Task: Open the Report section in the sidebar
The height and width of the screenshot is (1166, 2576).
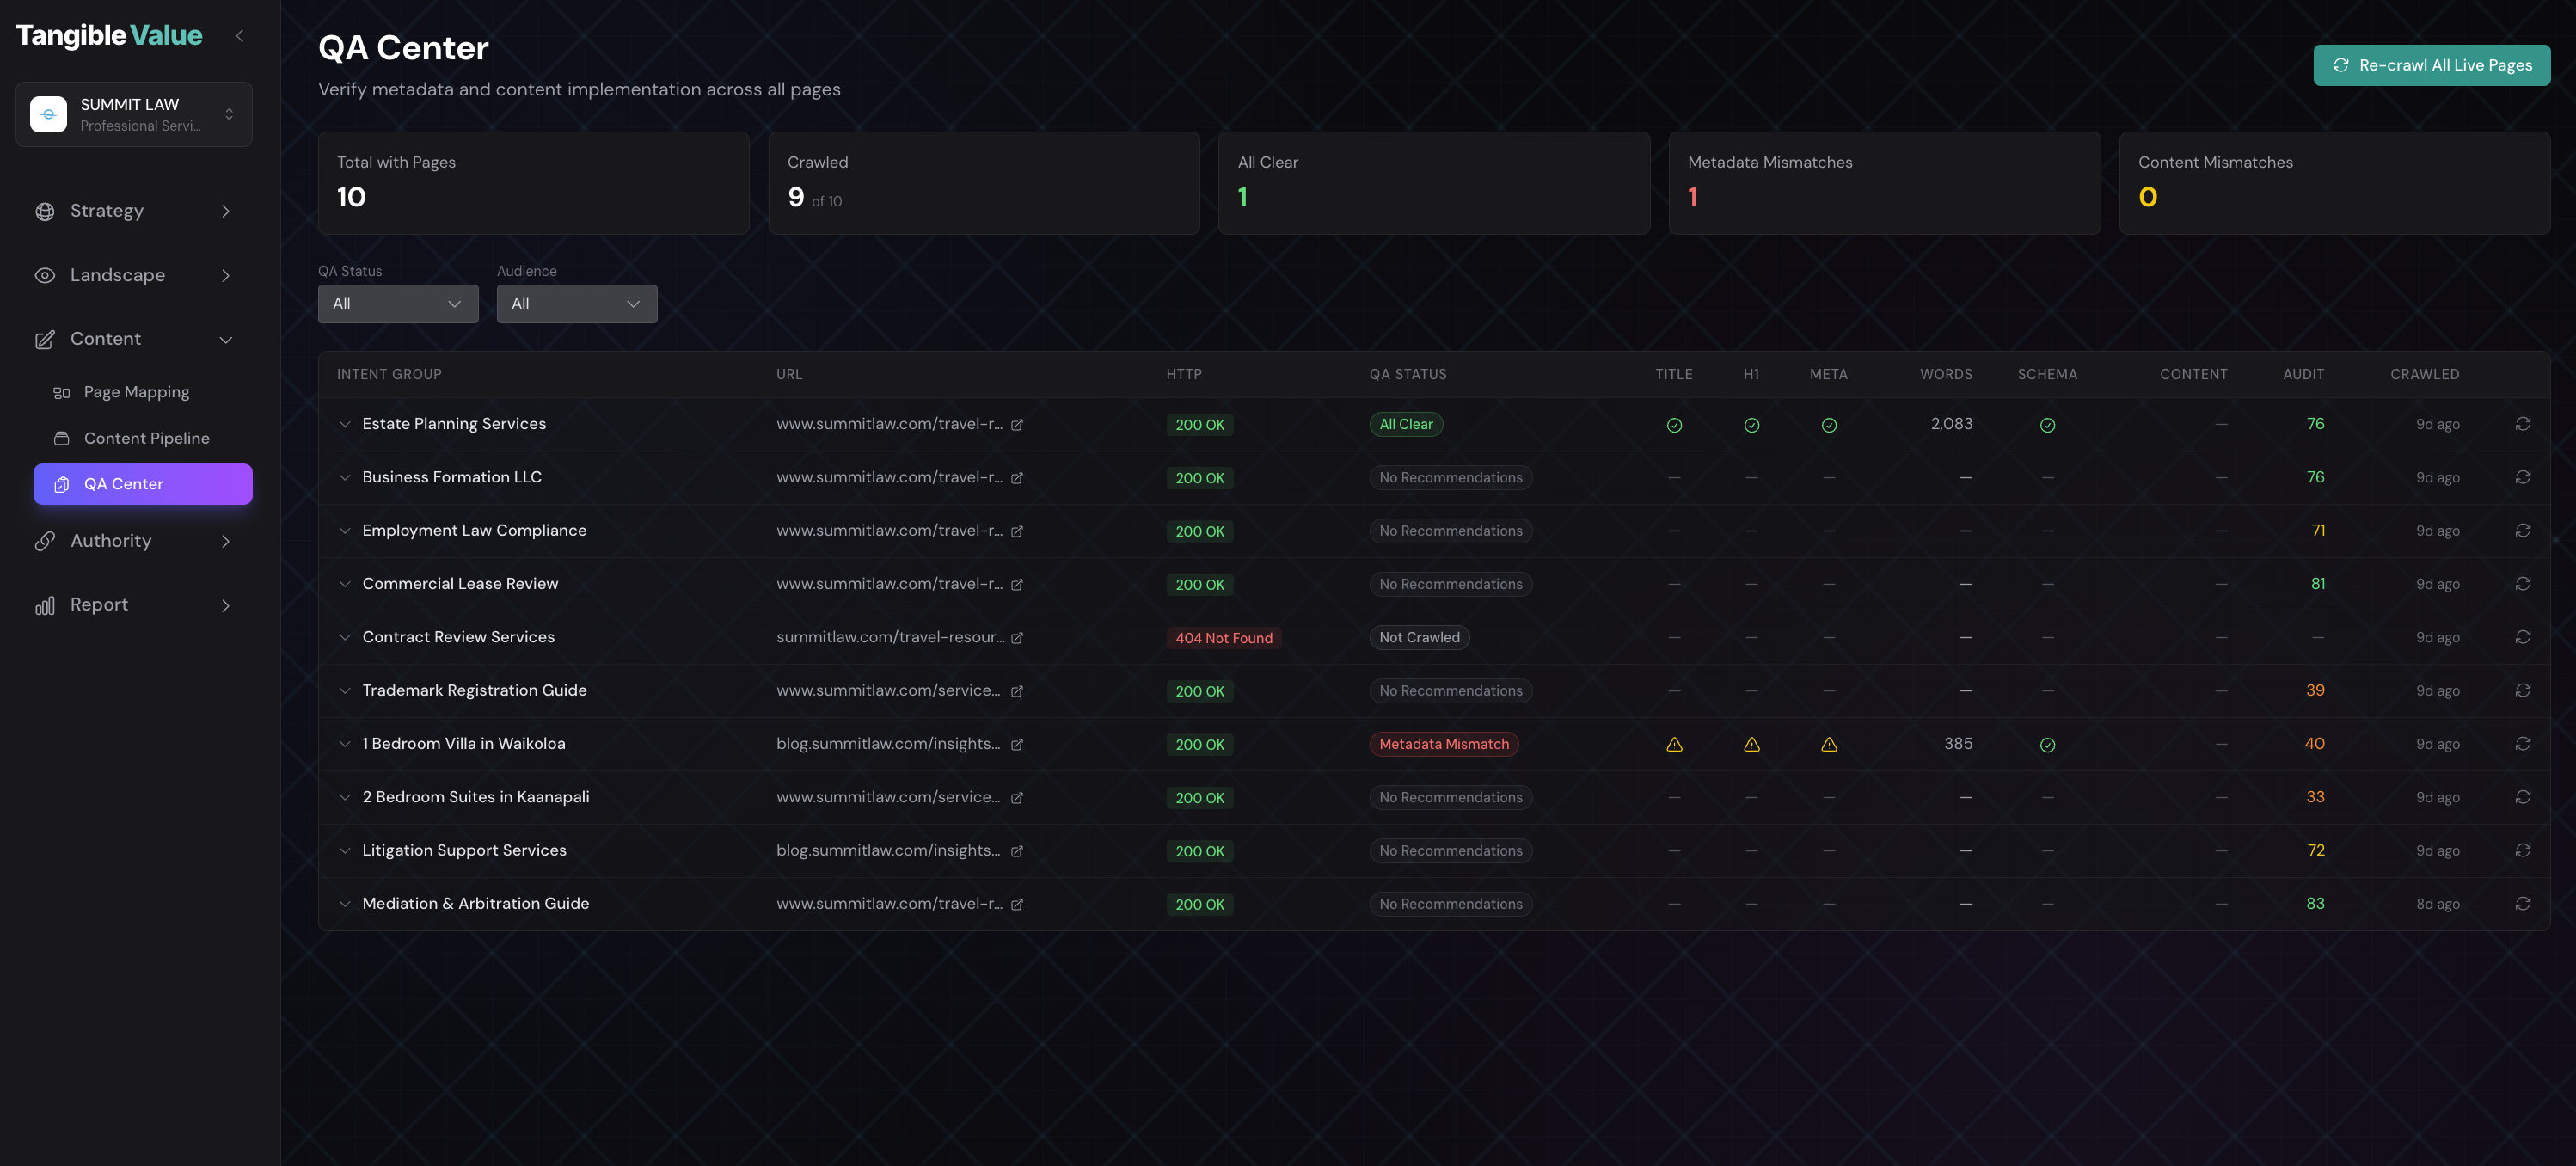Action: [99, 604]
